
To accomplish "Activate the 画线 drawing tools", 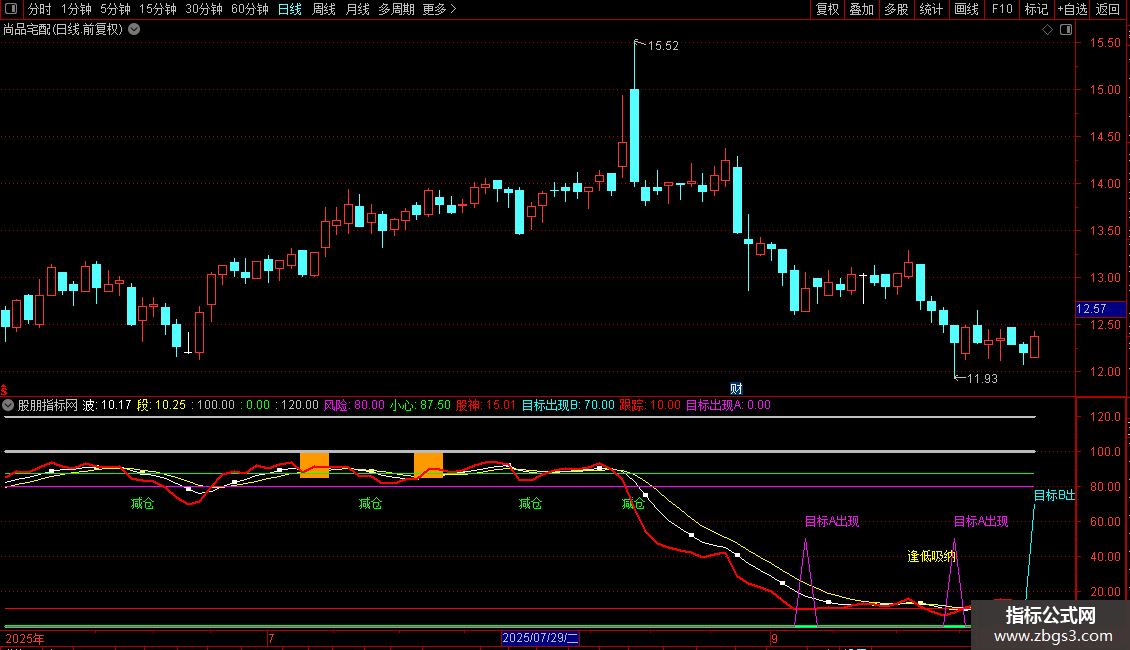I will click(x=966, y=9).
